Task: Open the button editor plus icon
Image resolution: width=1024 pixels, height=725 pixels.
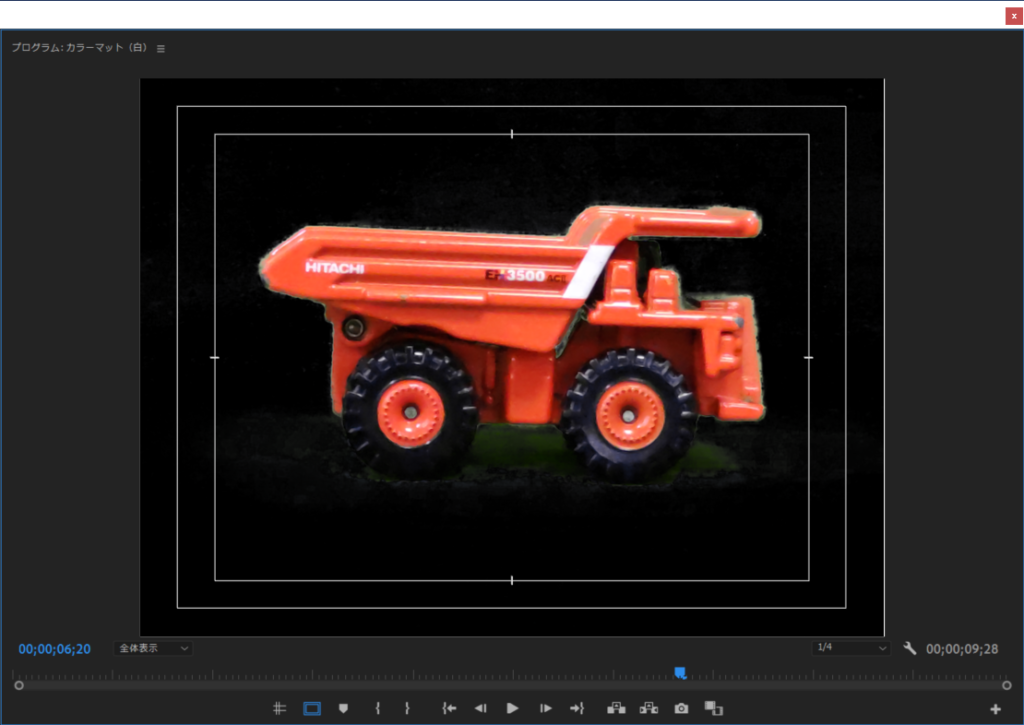Action: pos(995,709)
